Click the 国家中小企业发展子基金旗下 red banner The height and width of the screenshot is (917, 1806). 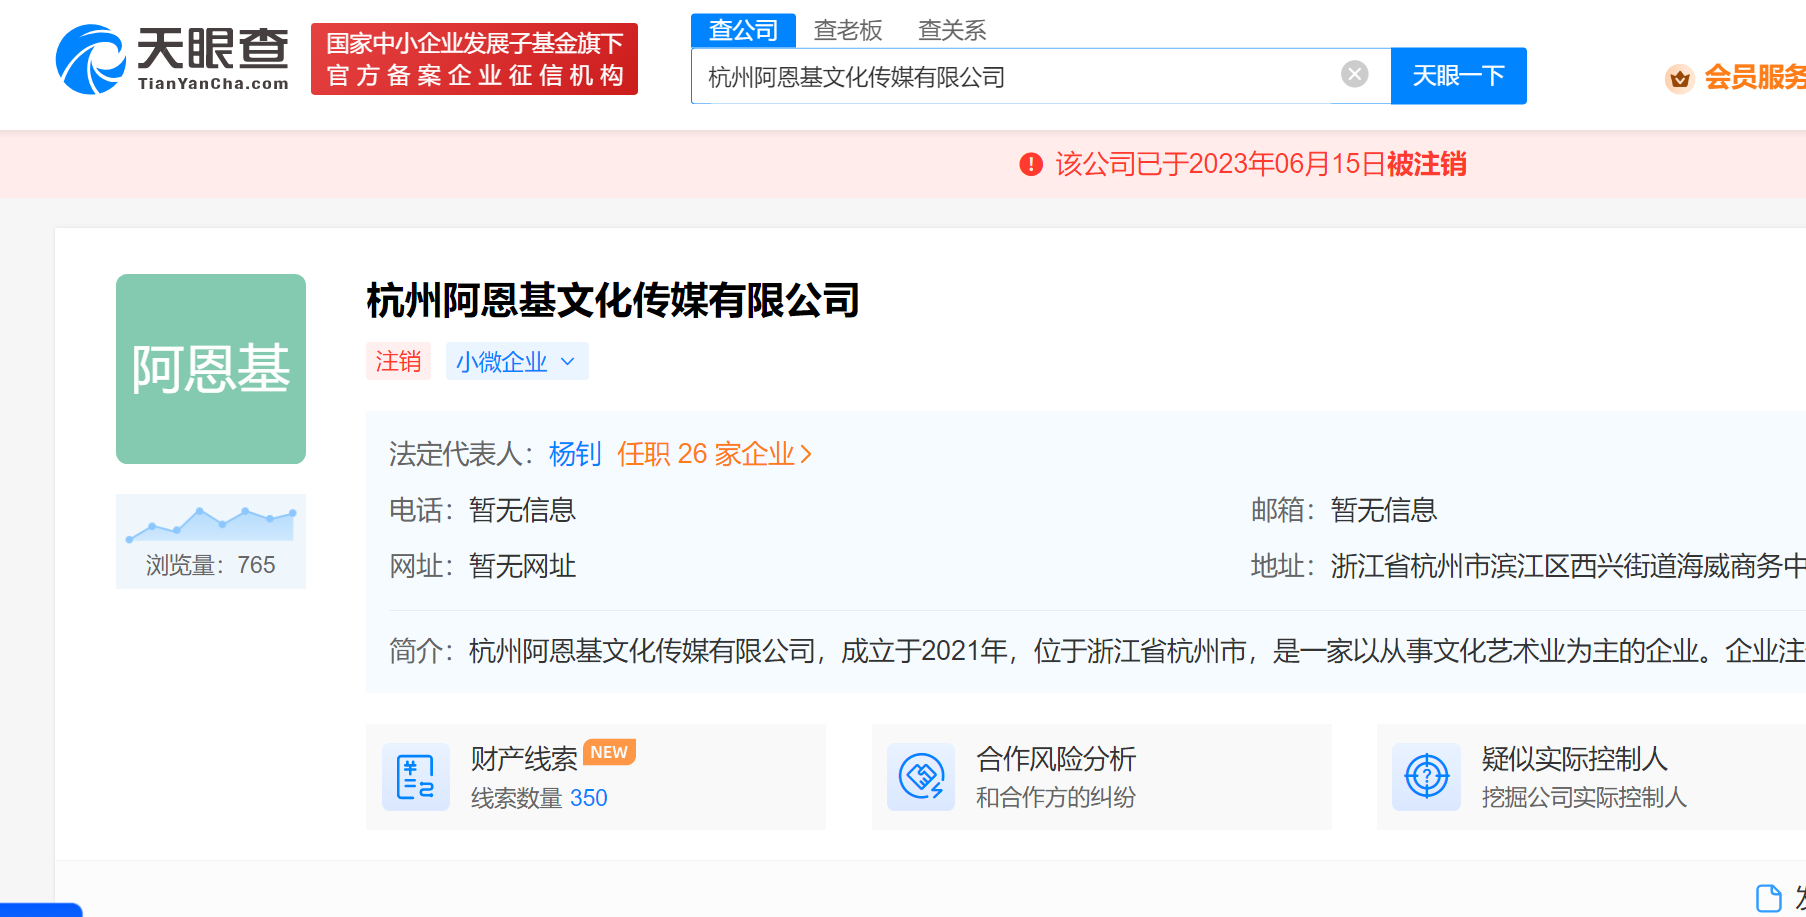(x=474, y=59)
